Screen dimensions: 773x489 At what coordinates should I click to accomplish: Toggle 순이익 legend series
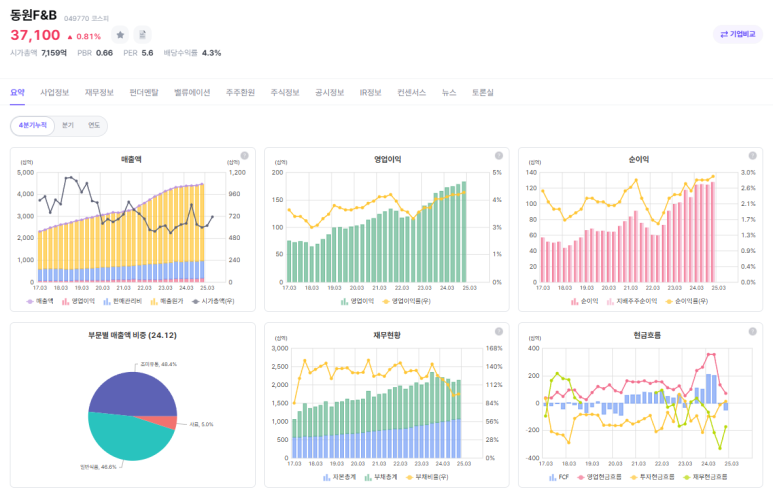585,301
